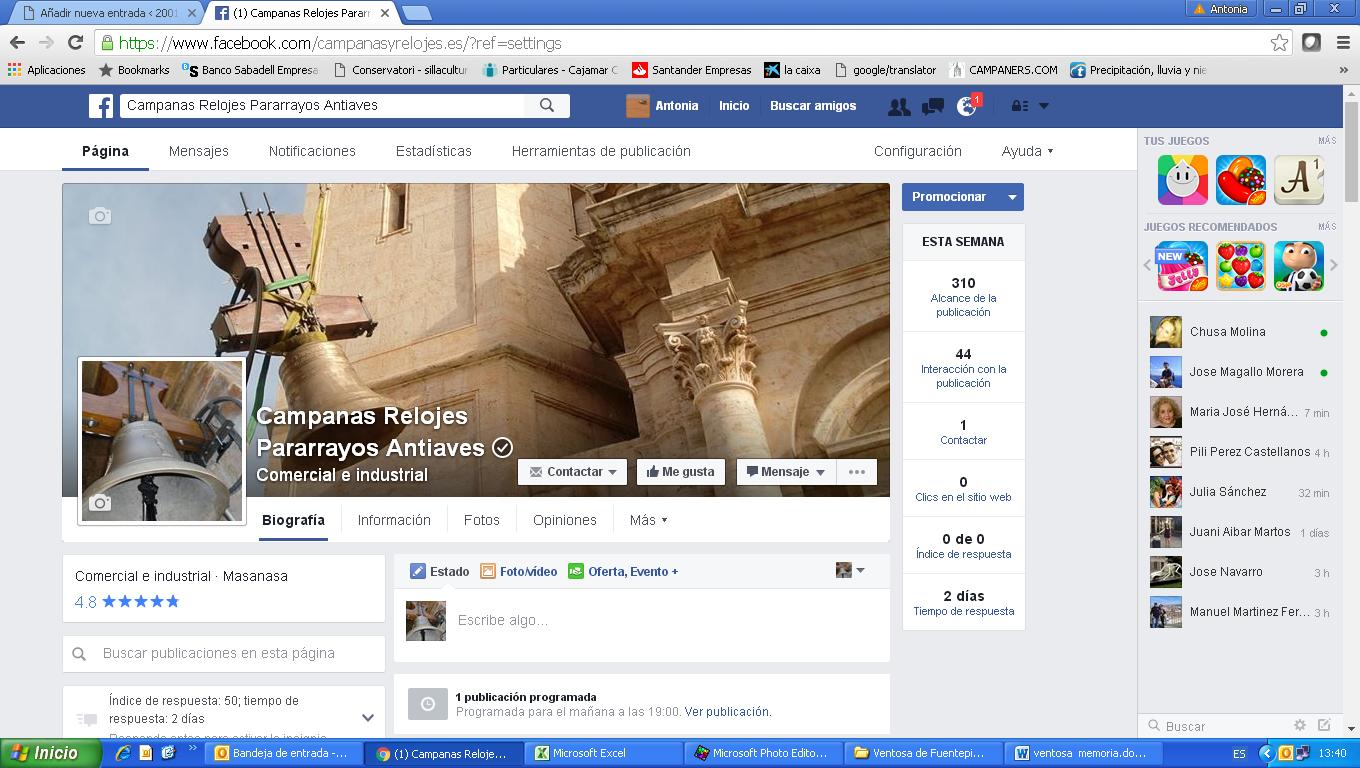Viewport: 1360px width, 768px height.
Task: Switch to the Estadísticas tab
Action: (433, 151)
